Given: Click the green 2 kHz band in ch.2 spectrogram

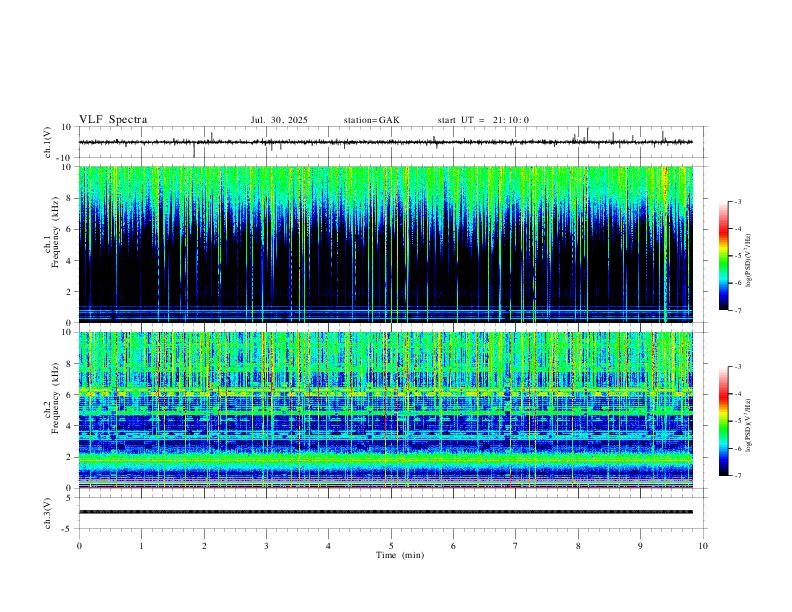Looking at the screenshot, I should click(x=385, y=458).
